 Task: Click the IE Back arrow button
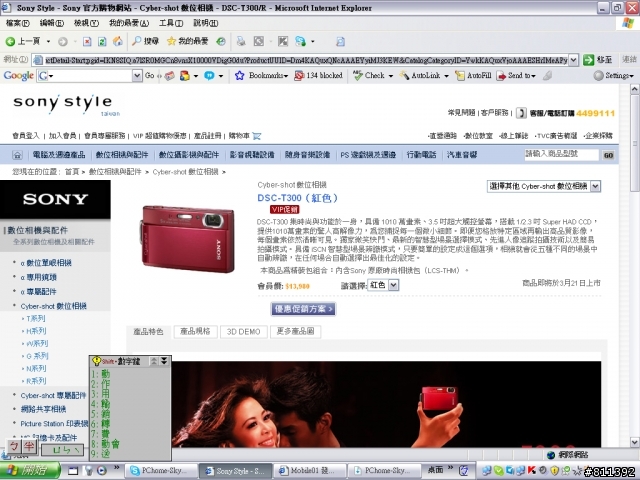[x=10, y=41]
